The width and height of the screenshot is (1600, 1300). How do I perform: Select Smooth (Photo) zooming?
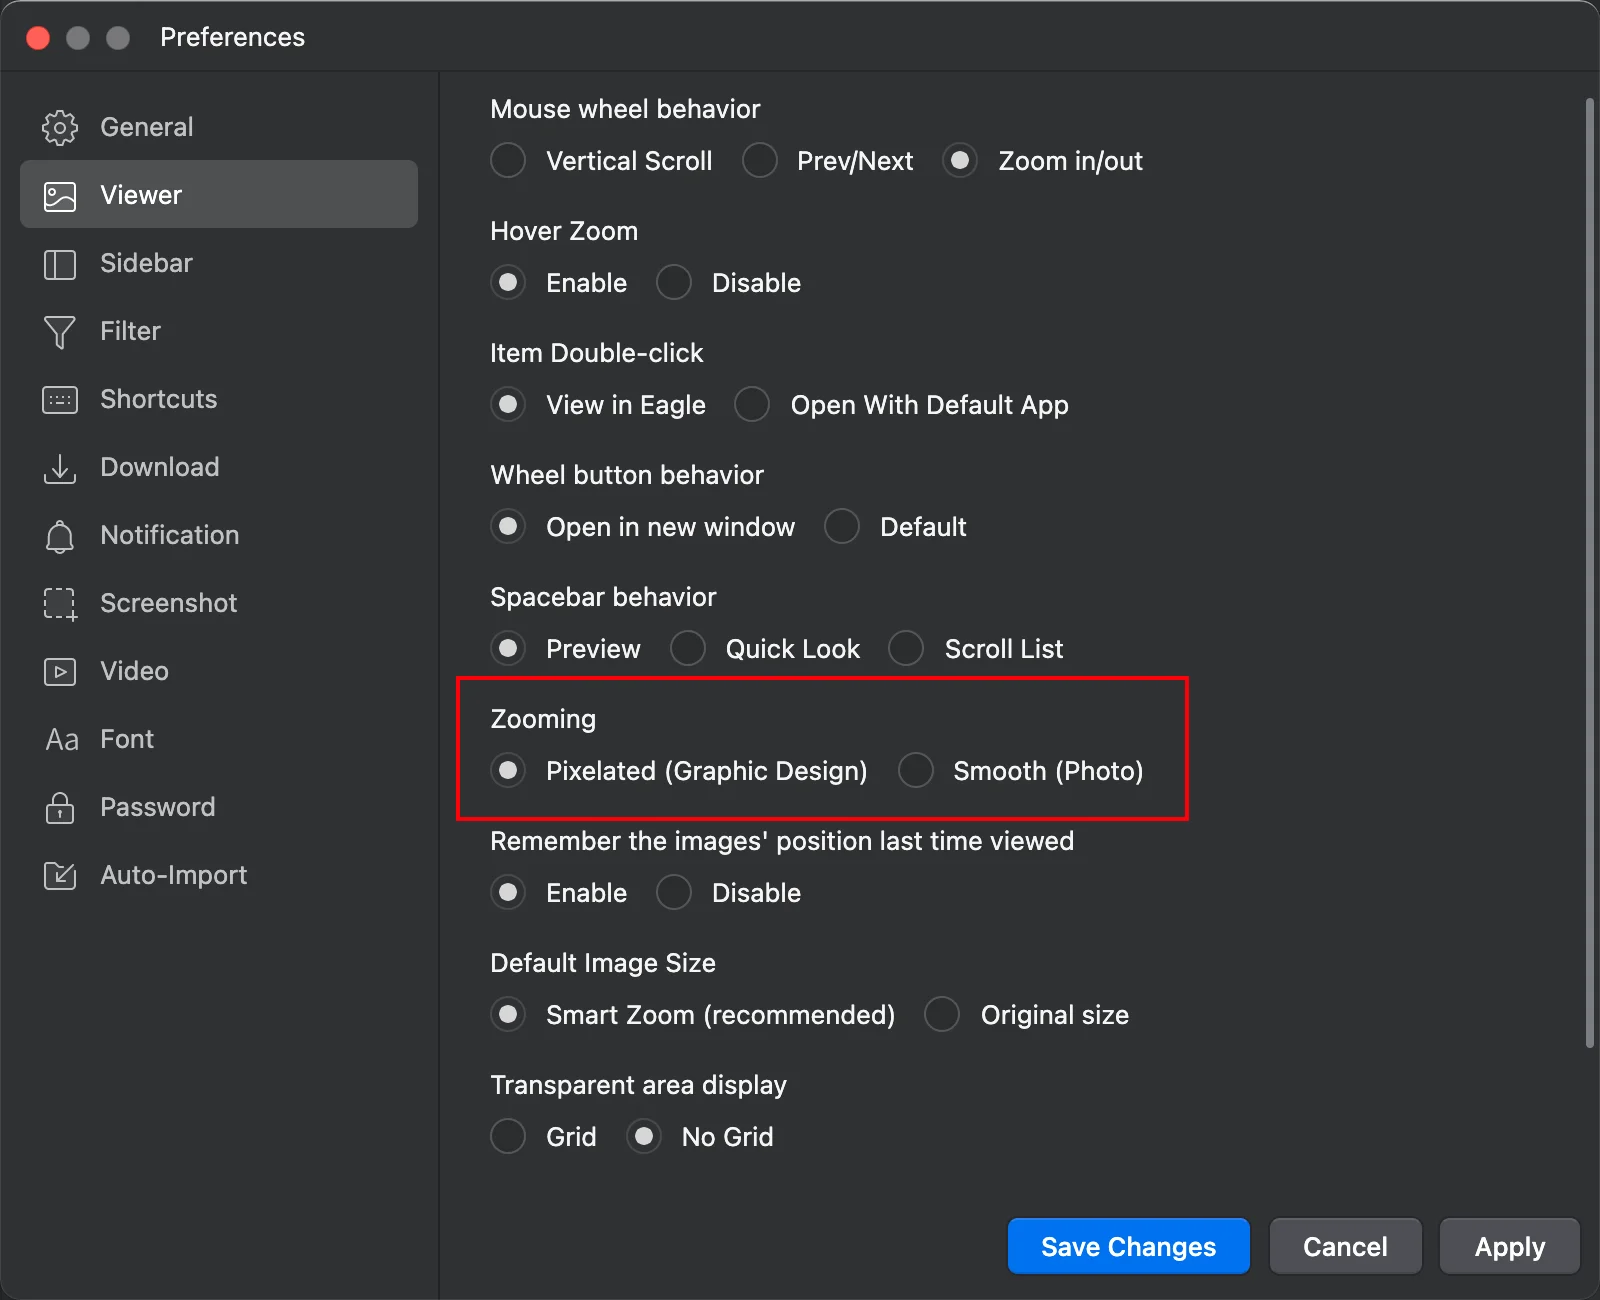915,770
